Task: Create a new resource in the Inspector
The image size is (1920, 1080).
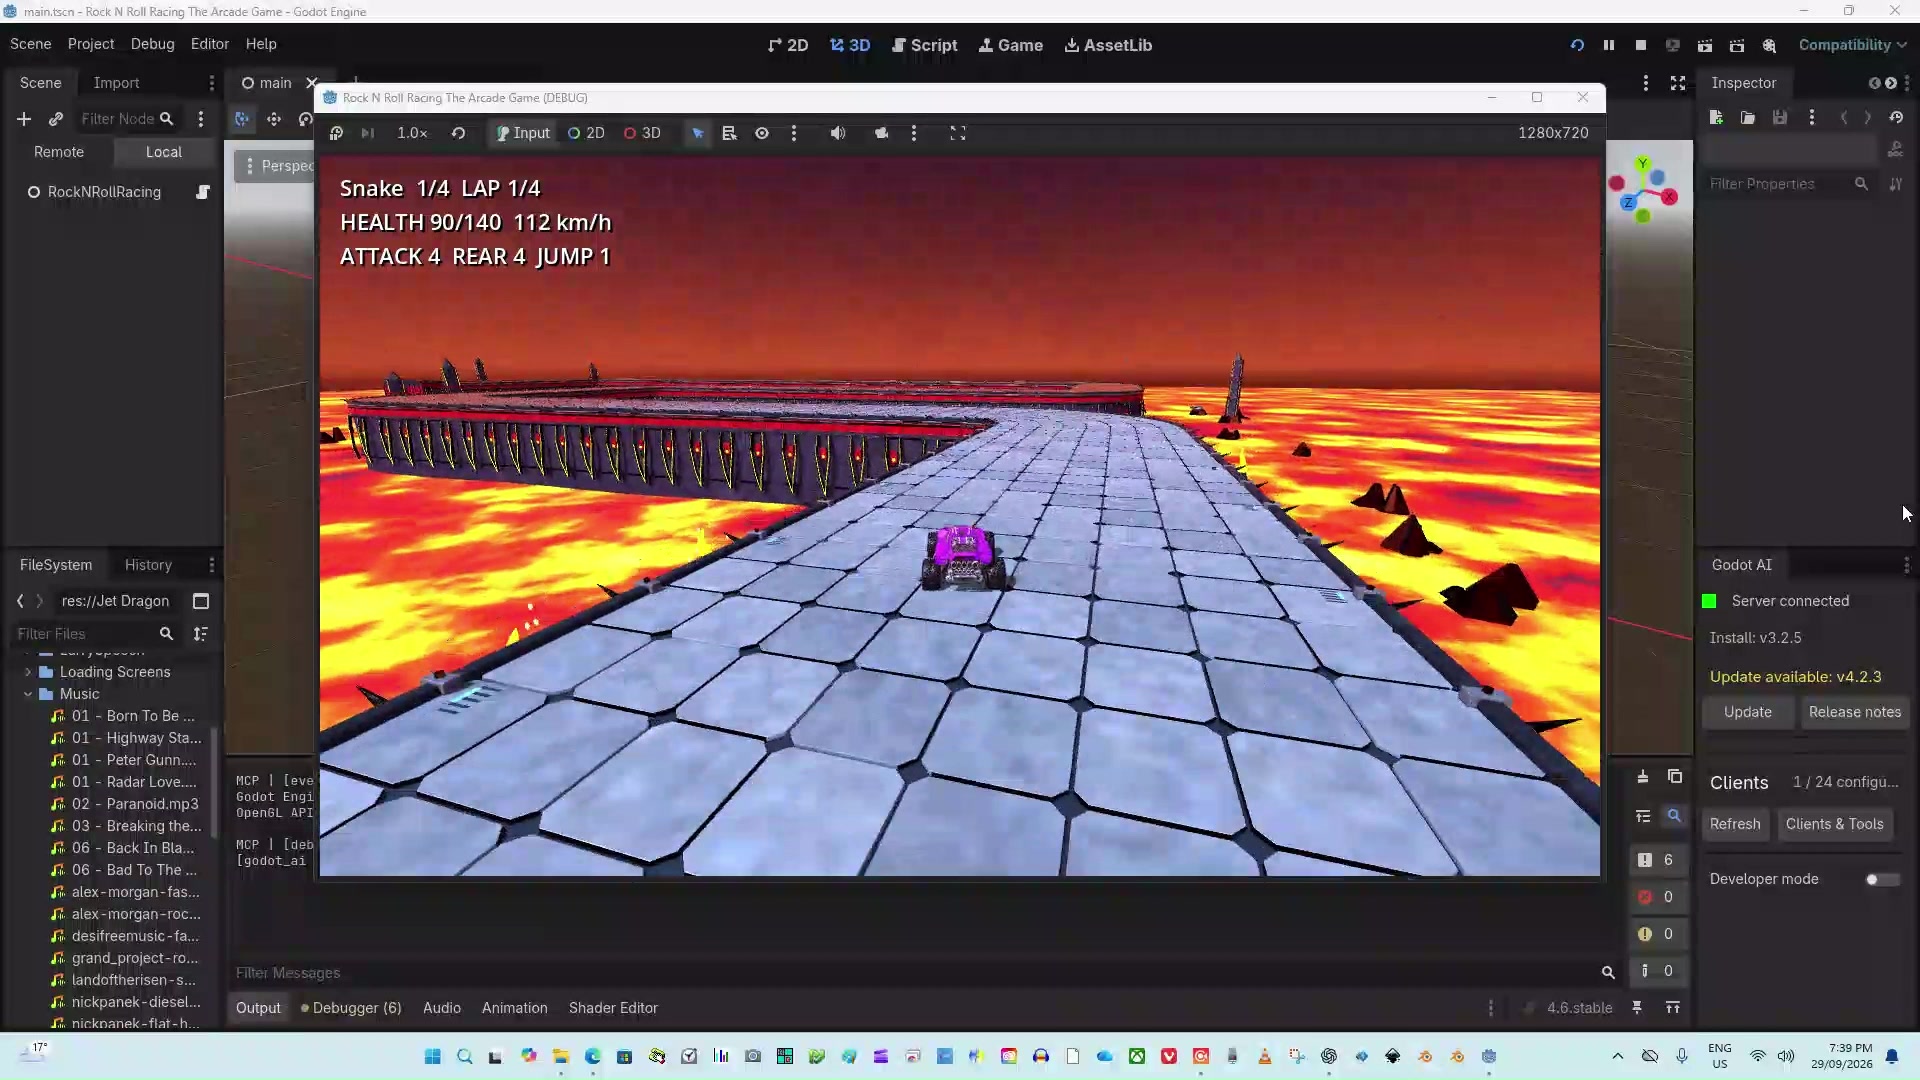Action: click(1716, 118)
